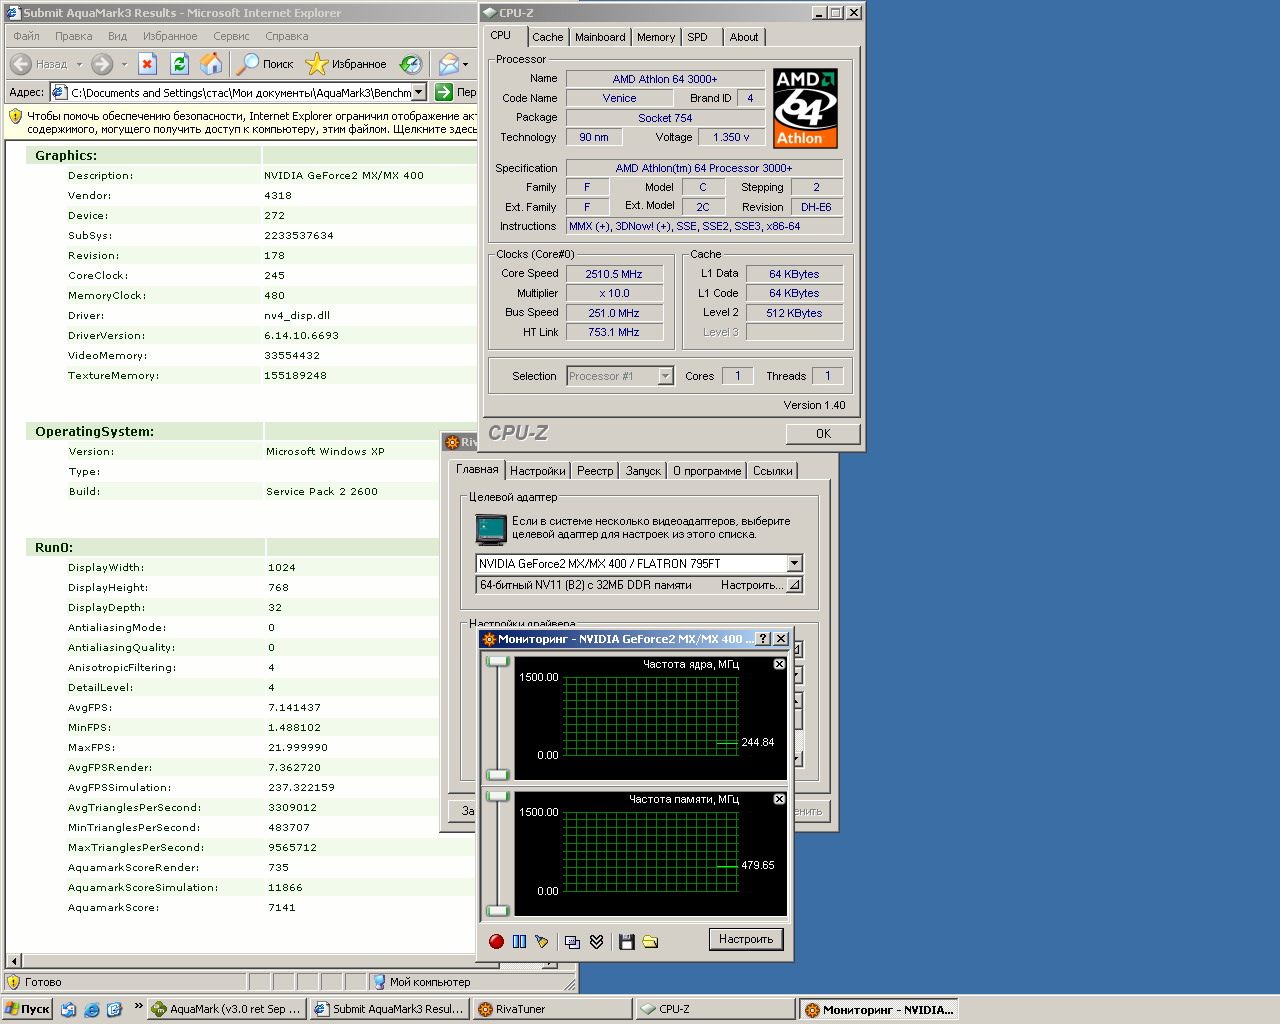The width and height of the screenshot is (1280, 1024).
Task: Expand the IE address bar dropdown
Action: click(418, 92)
